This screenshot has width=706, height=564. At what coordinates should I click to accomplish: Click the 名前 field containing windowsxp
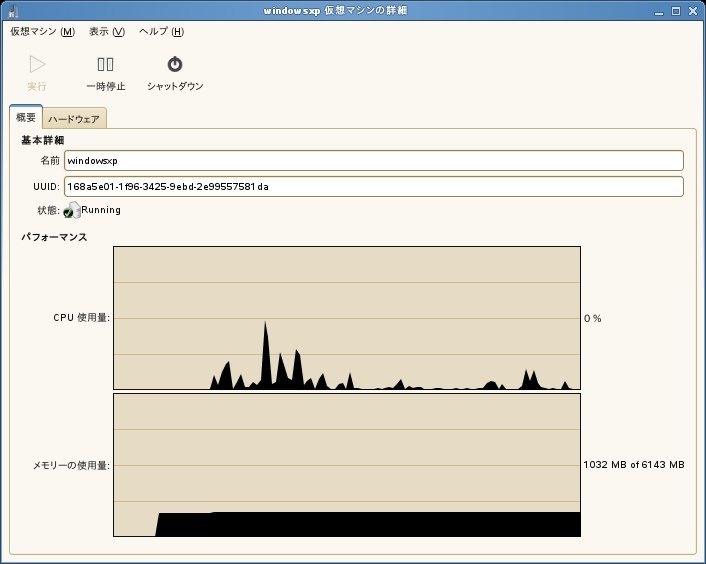coord(374,161)
